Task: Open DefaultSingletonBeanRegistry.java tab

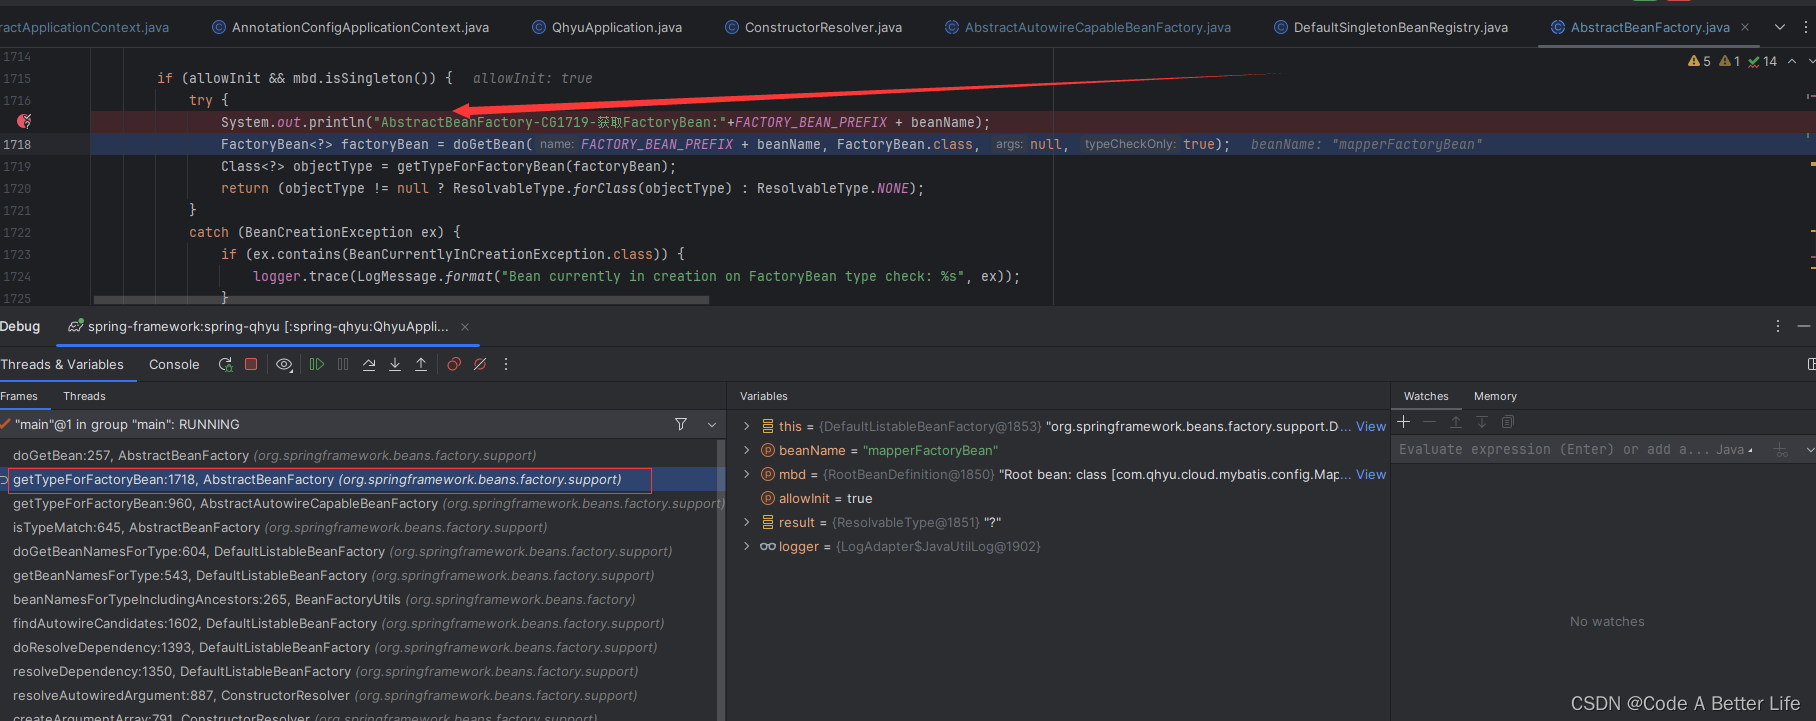Action: 1391,27
